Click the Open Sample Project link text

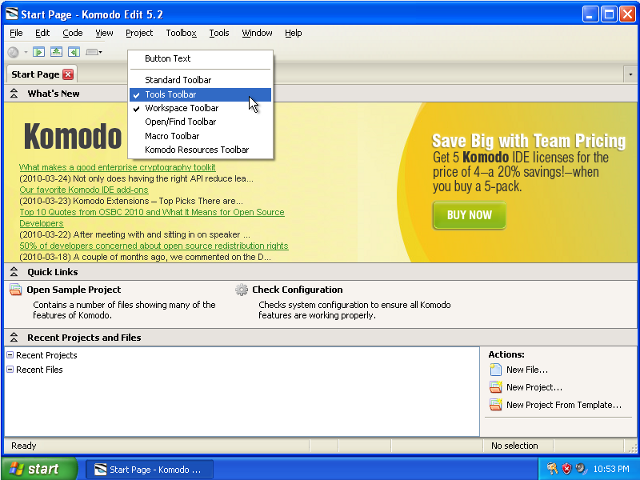tap(74, 290)
